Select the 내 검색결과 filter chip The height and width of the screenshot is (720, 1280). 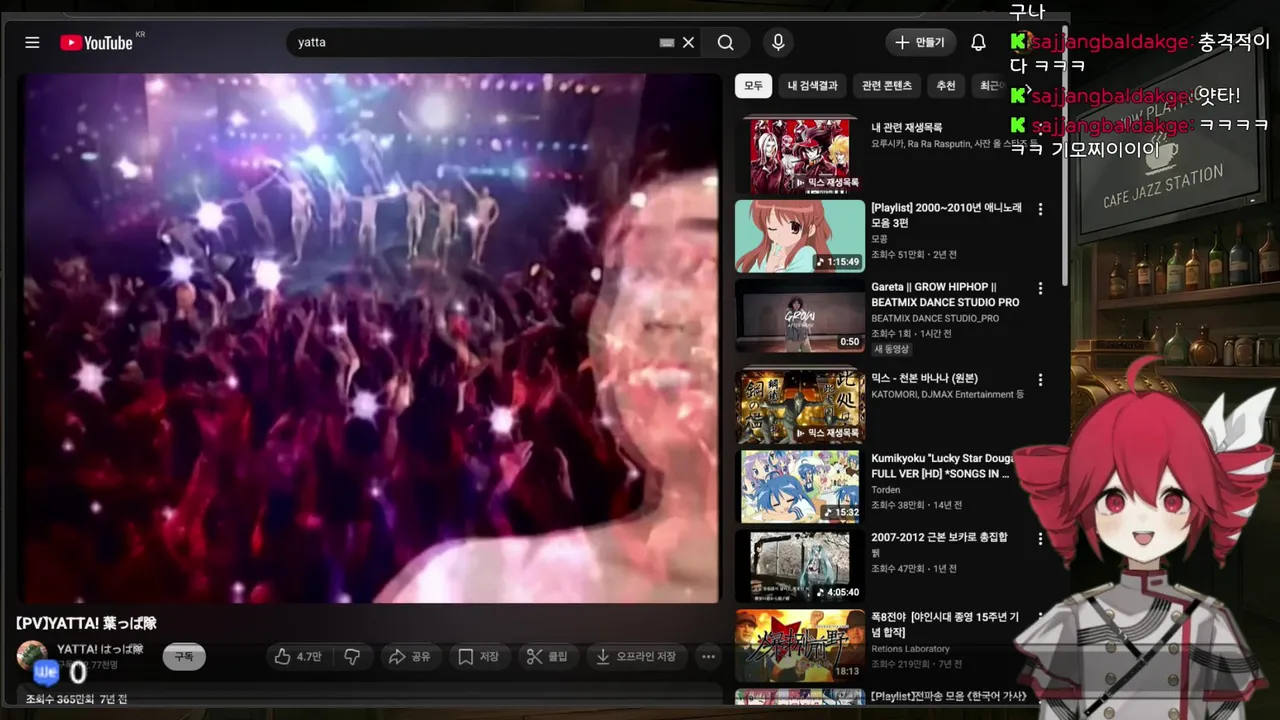tap(812, 86)
